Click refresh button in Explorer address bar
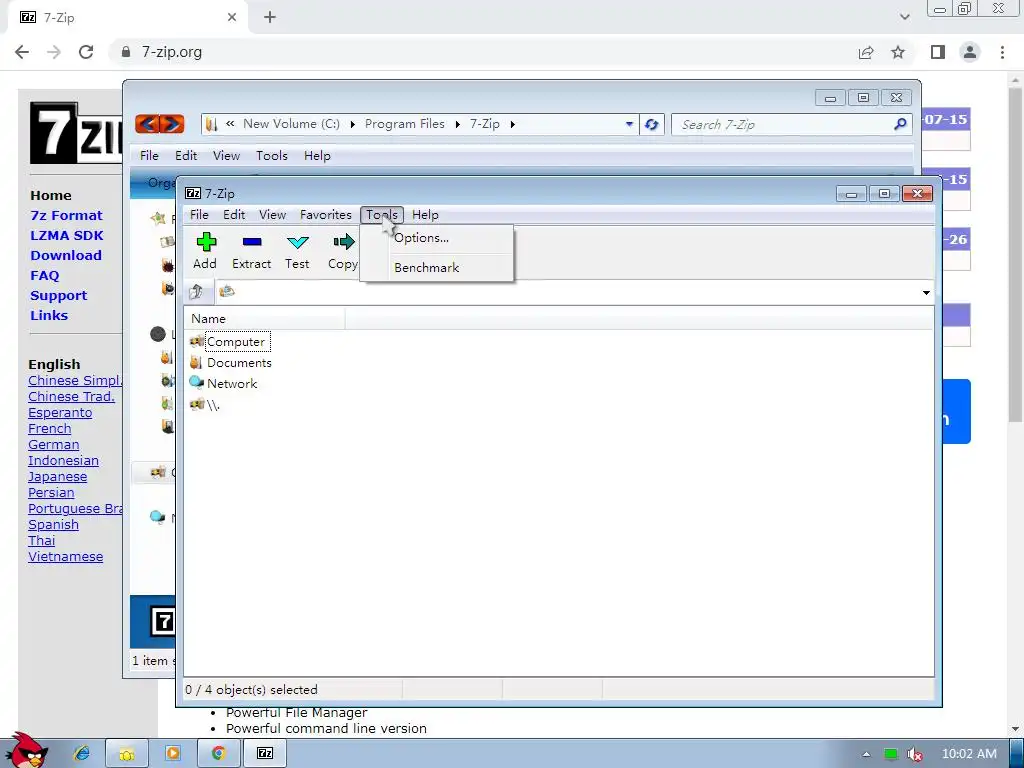Image resolution: width=1024 pixels, height=768 pixels. [652, 124]
